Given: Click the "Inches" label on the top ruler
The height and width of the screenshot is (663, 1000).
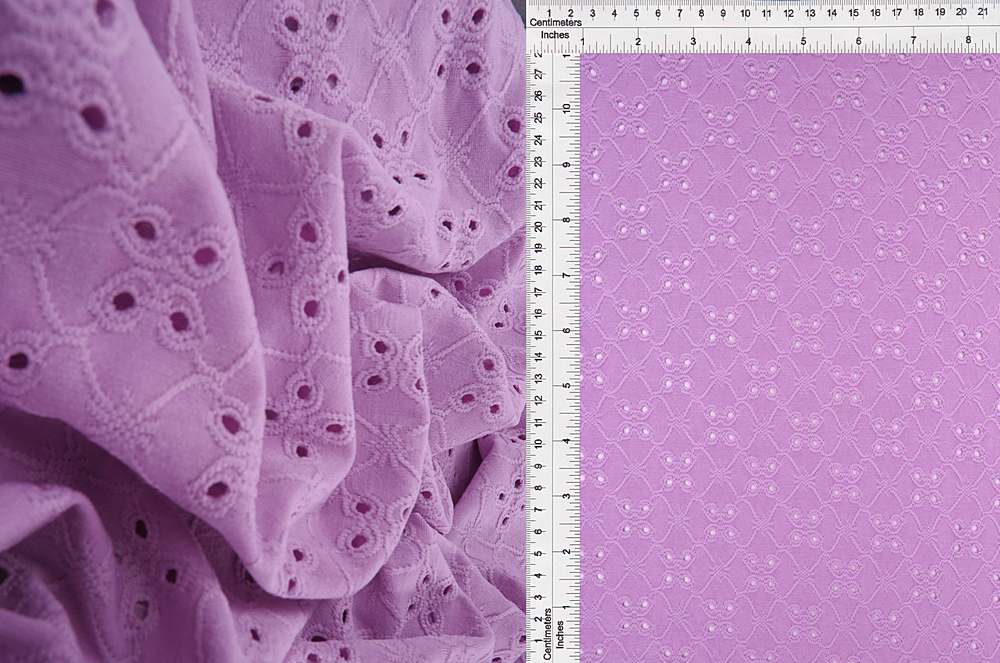Looking at the screenshot, I should pyautogui.click(x=555, y=35).
